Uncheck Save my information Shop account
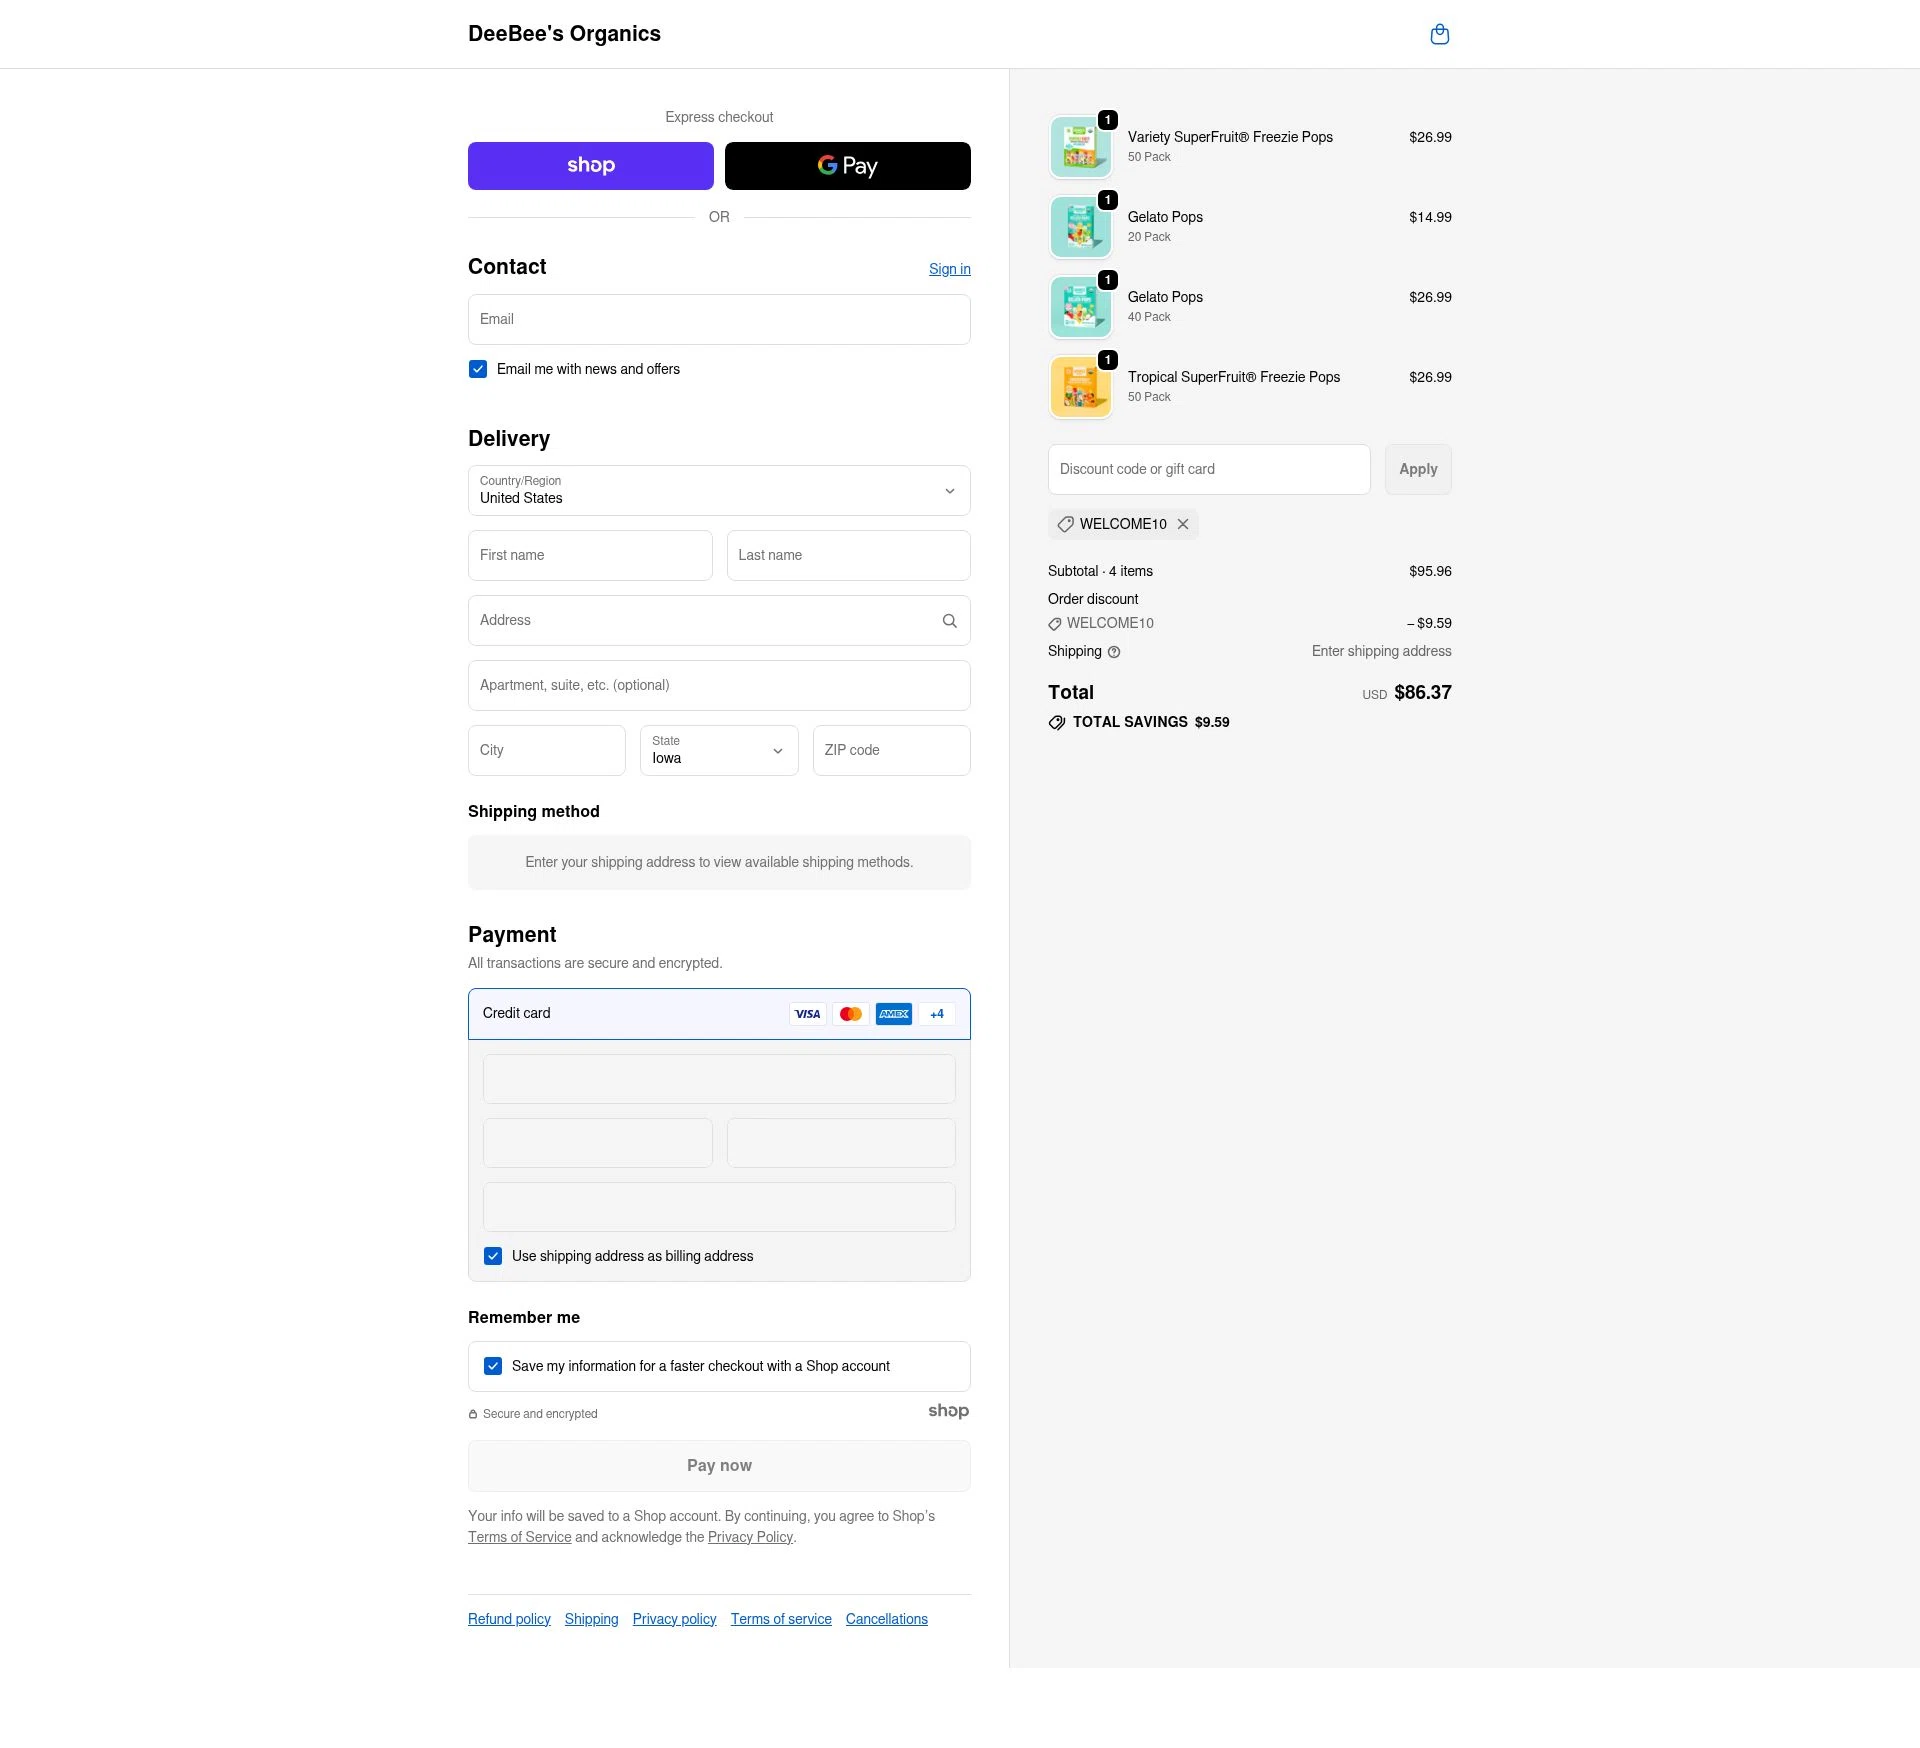Image resolution: width=1920 pixels, height=1748 pixels. (x=493, y=1366)
